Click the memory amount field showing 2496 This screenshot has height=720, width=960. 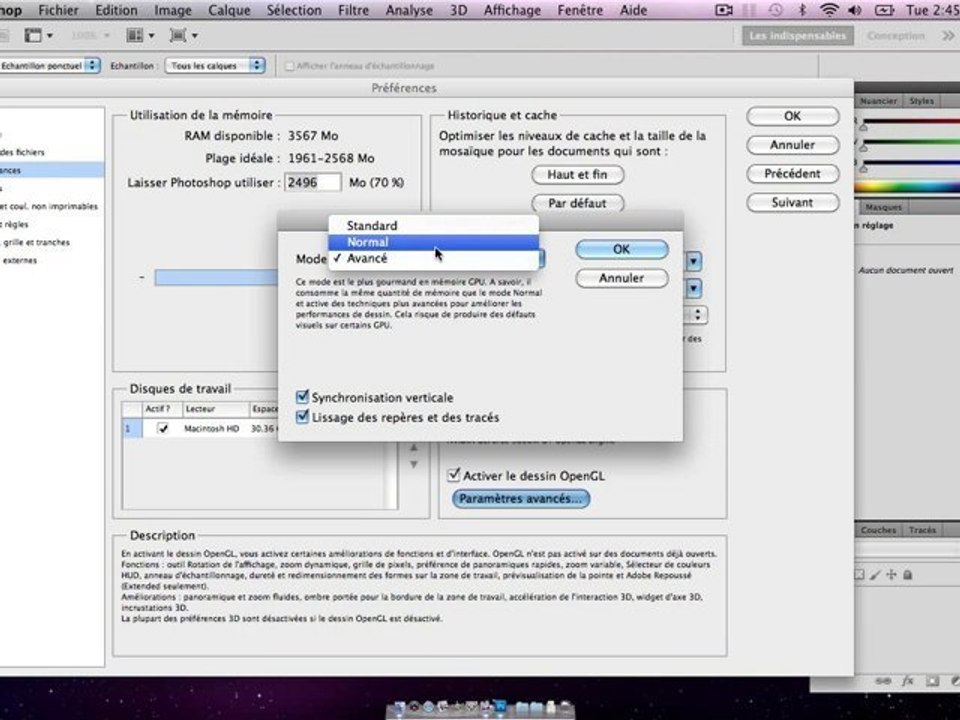point(312,182)
